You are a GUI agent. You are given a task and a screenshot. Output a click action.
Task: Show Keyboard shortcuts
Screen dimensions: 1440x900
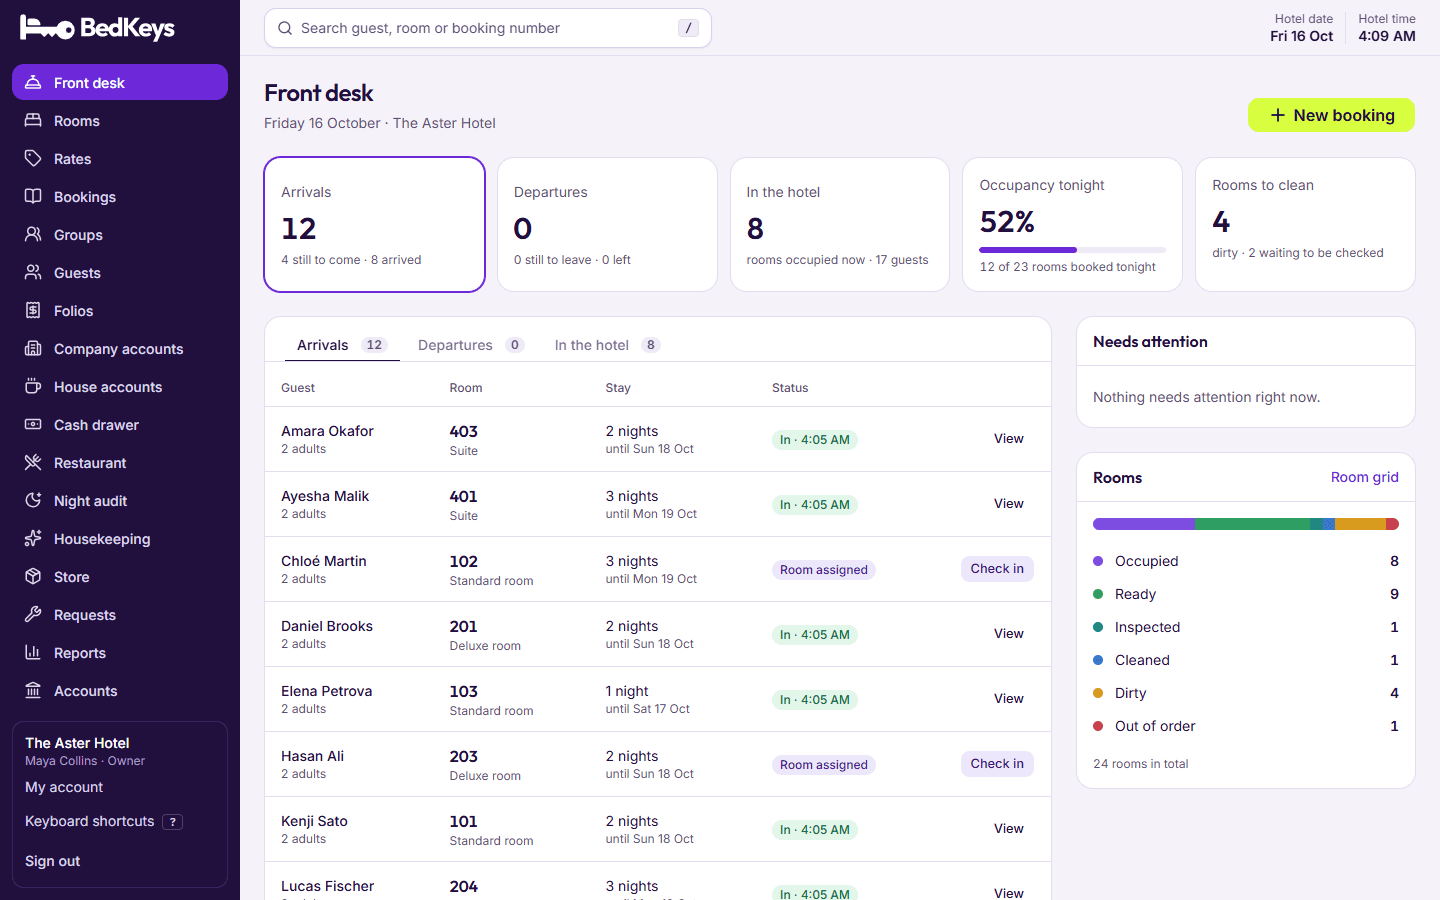tap(103, 821)
